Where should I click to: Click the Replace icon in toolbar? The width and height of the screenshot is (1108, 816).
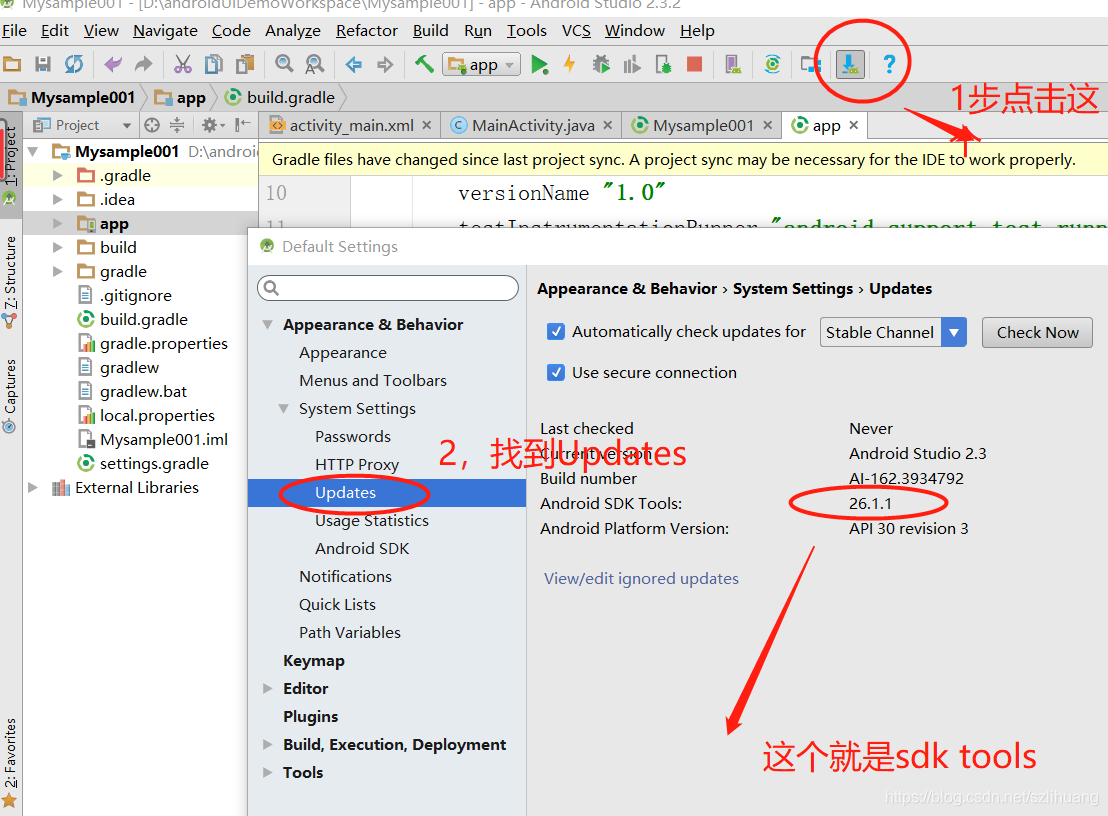click(x=314, y=64)
